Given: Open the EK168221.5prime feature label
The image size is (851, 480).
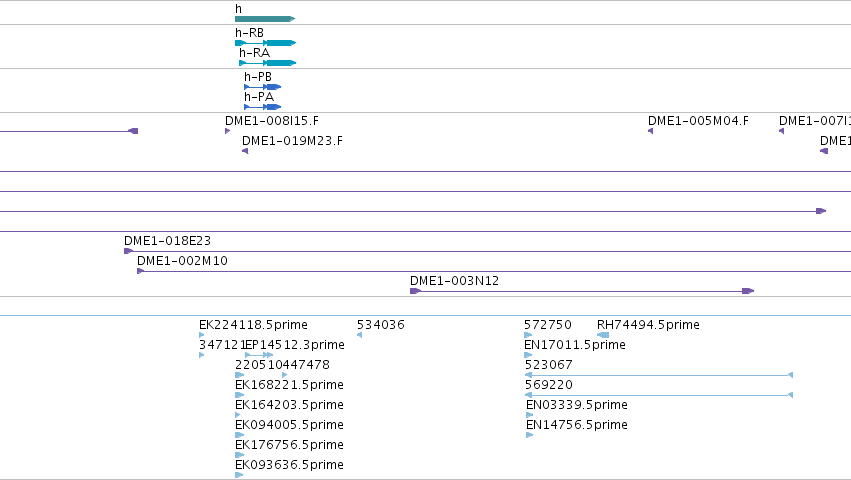Looking at the screenshot, I should click(x=289, y=384).
